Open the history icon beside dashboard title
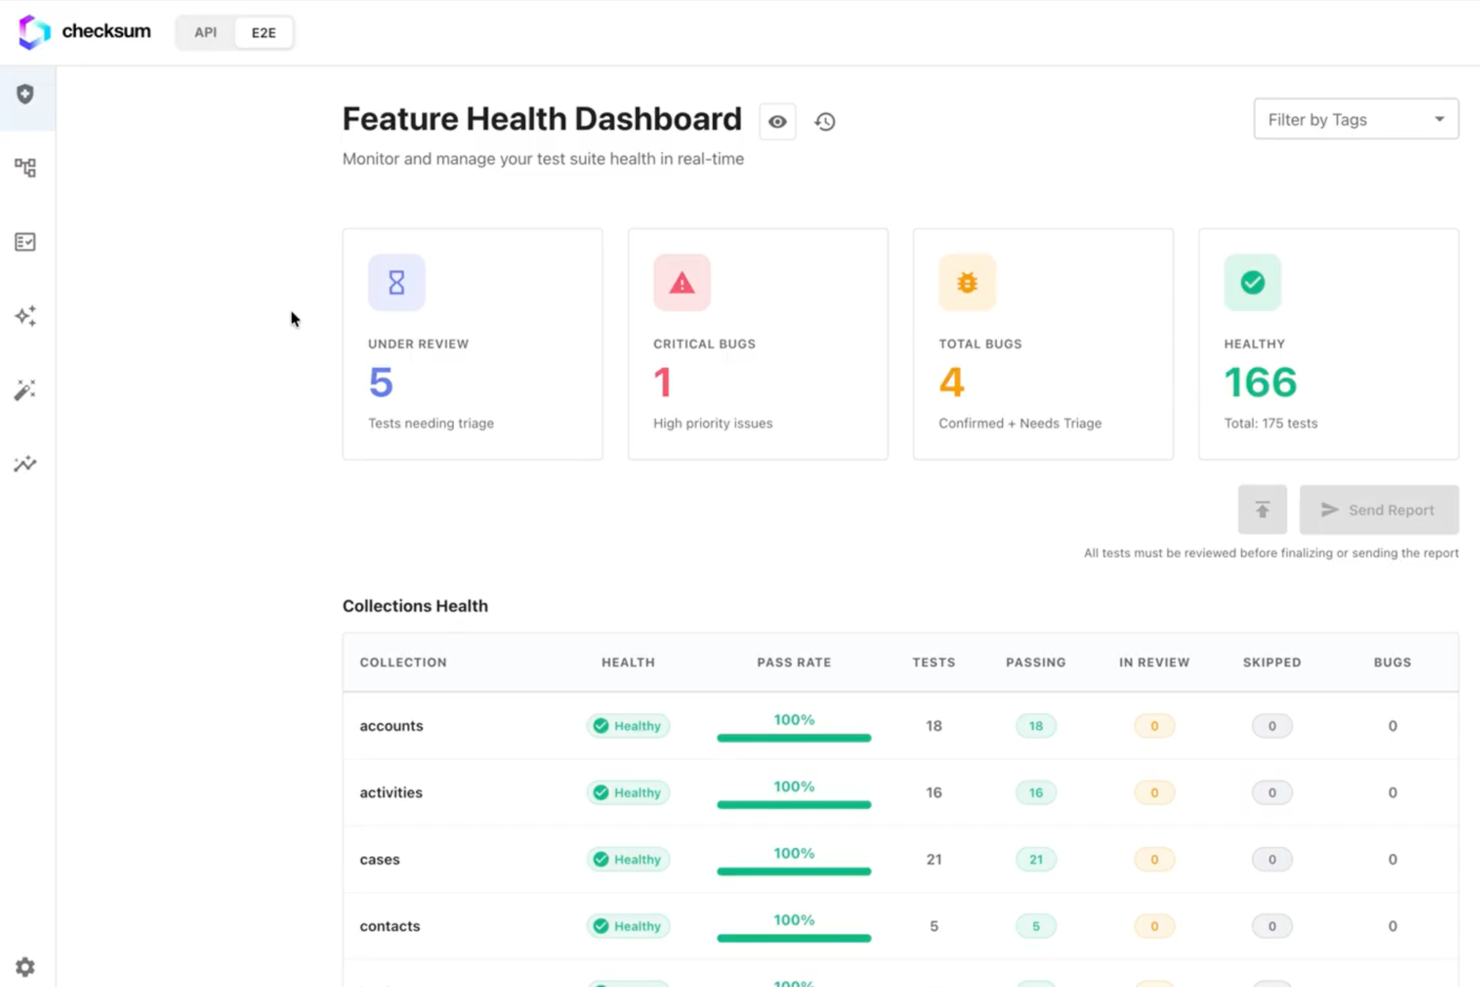The width and height of the screenshot is (1480, 987). pyautogui.click(x=825, y=121)
